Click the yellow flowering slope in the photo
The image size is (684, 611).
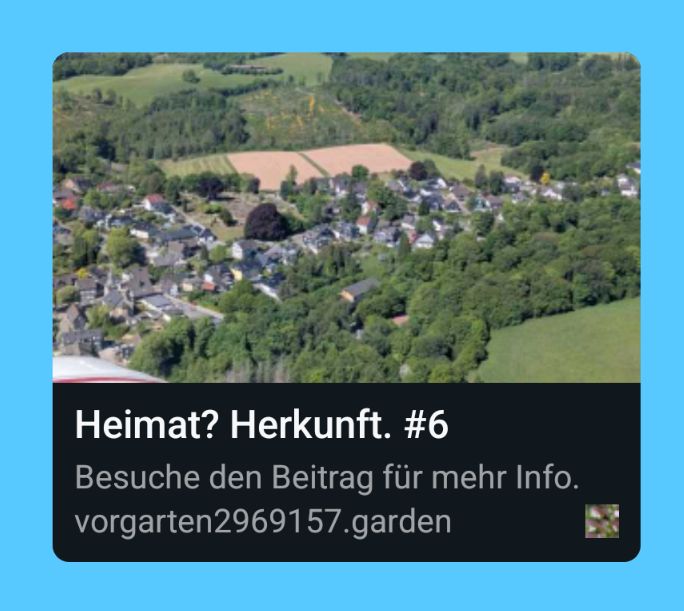coord(297,113)
